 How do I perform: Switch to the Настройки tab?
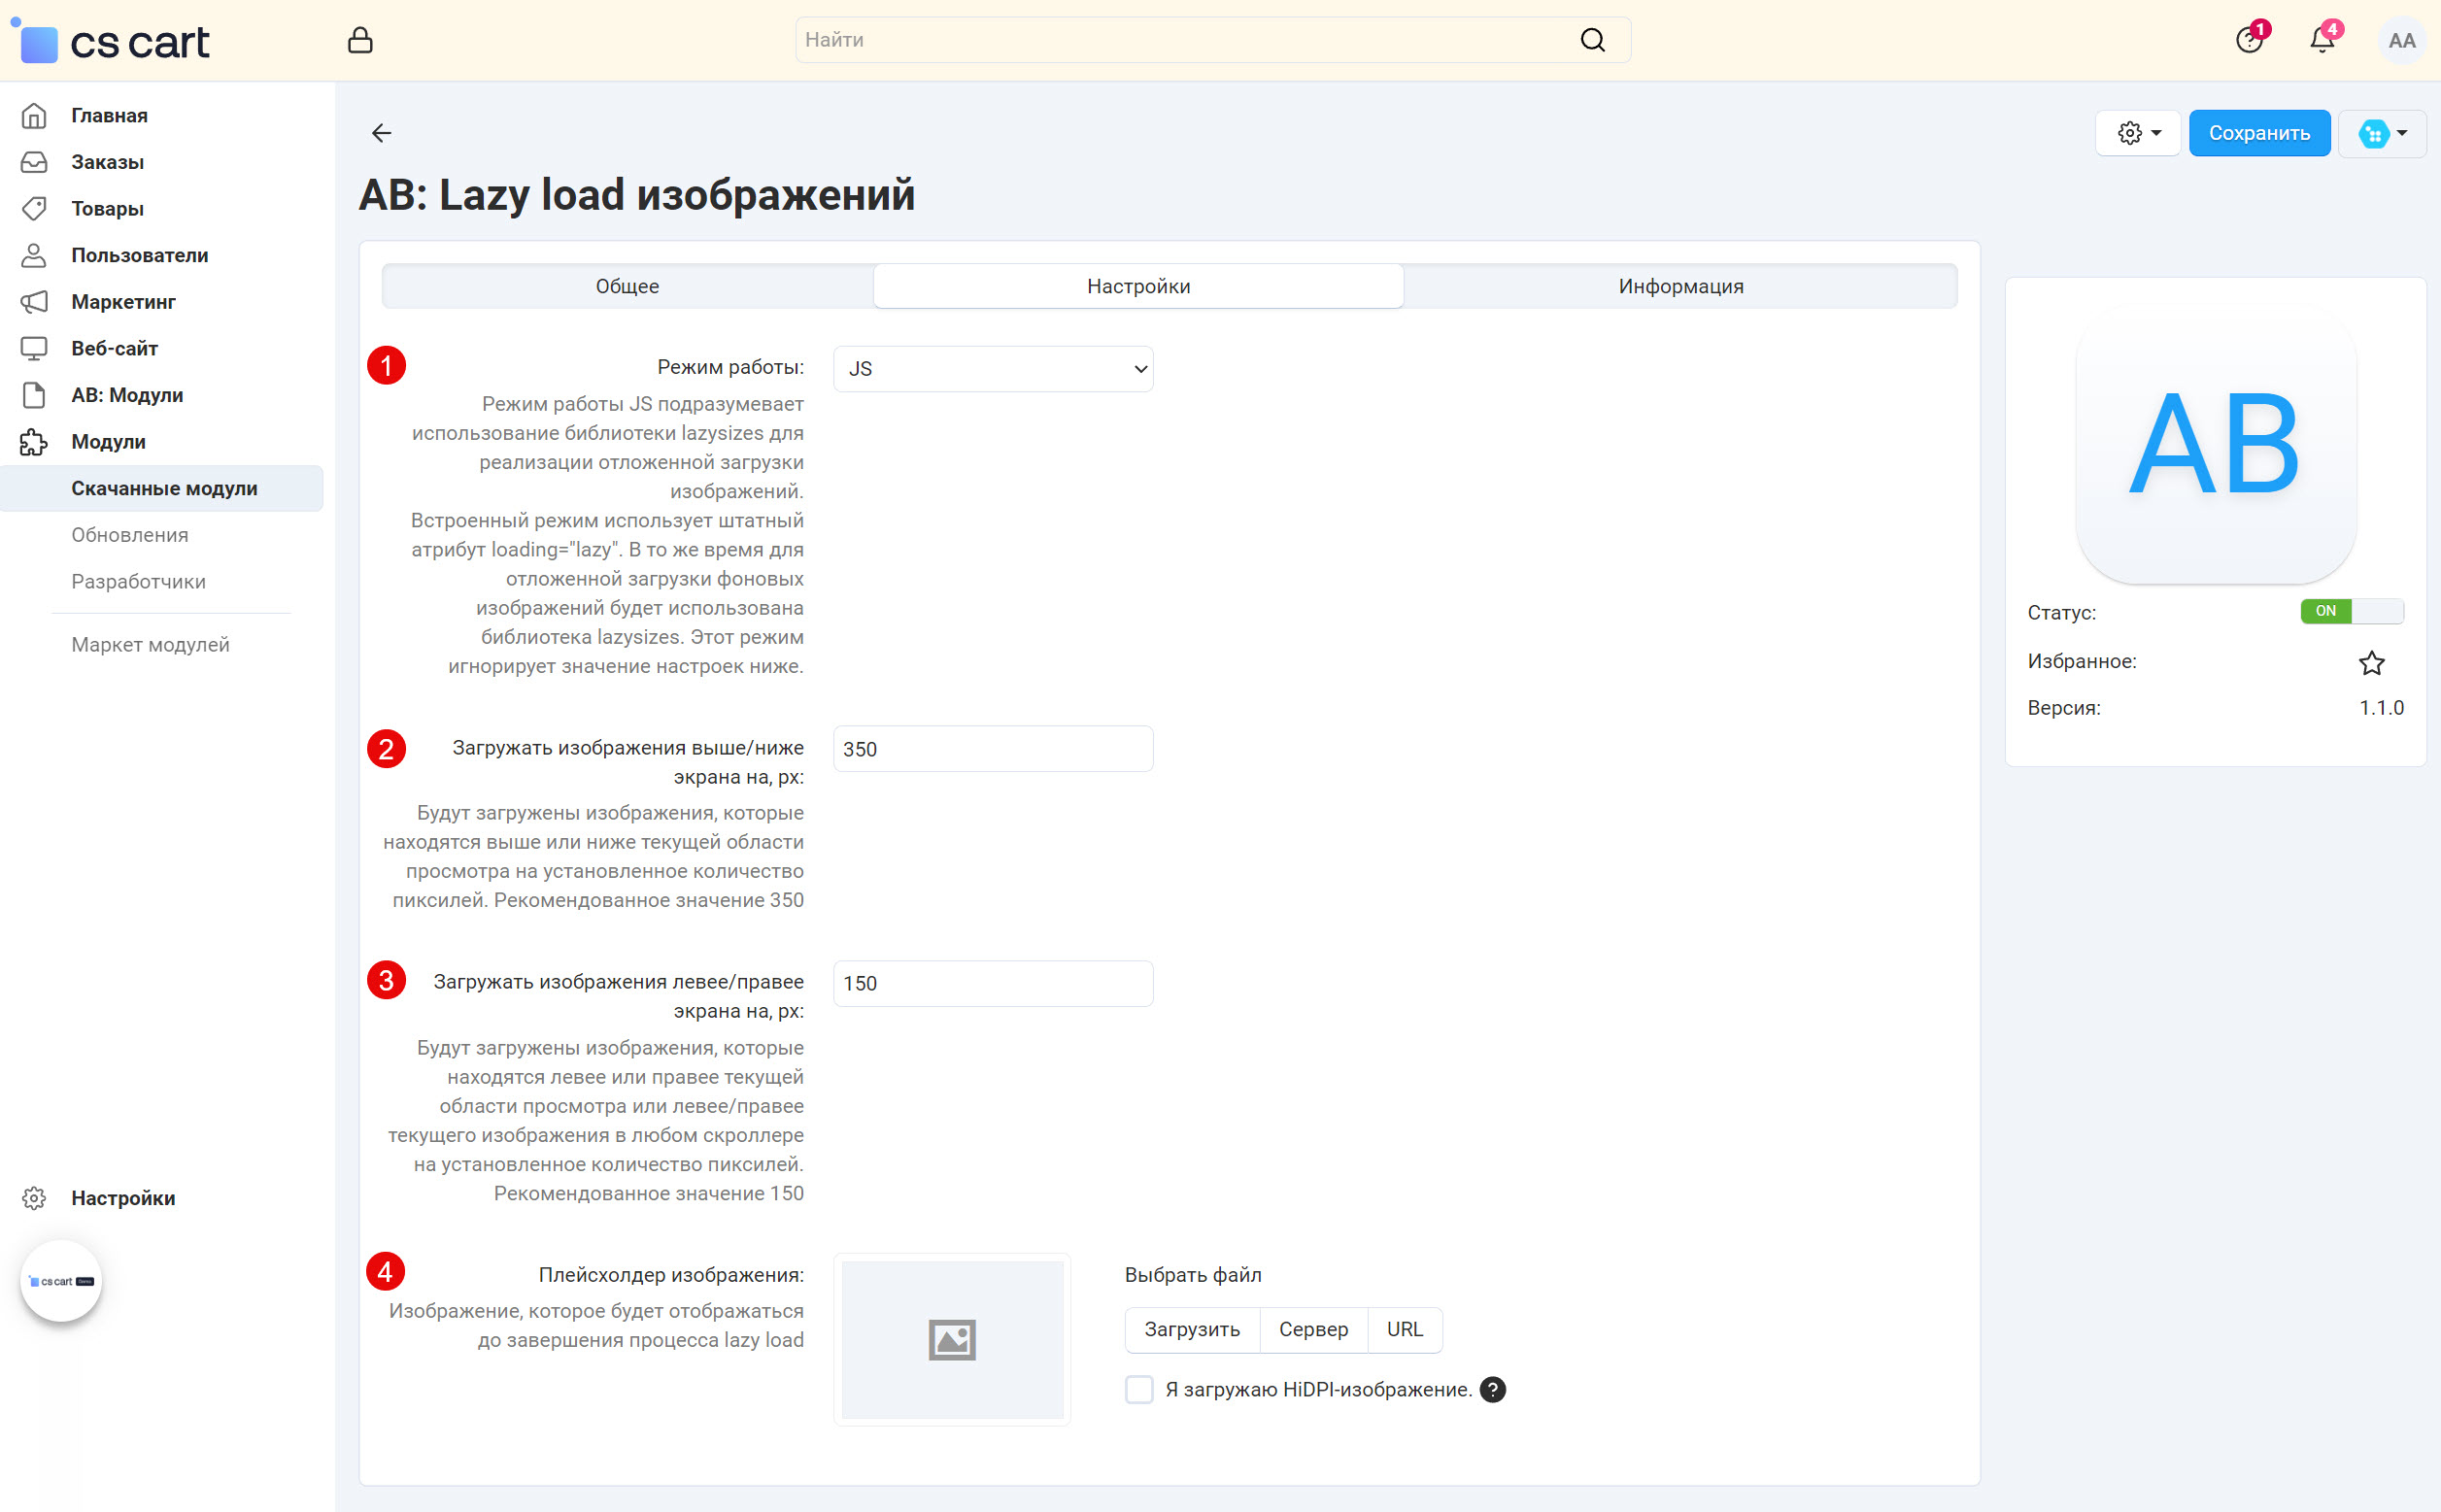(x=1138, y=286)
